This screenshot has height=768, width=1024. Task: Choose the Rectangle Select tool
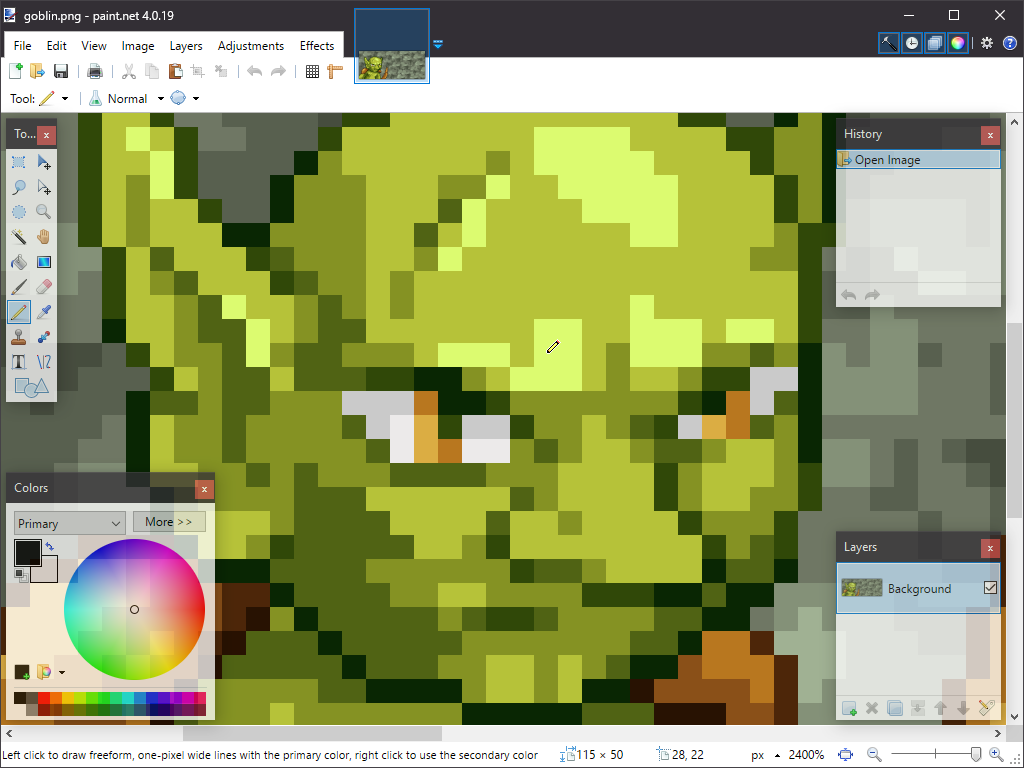18,162
